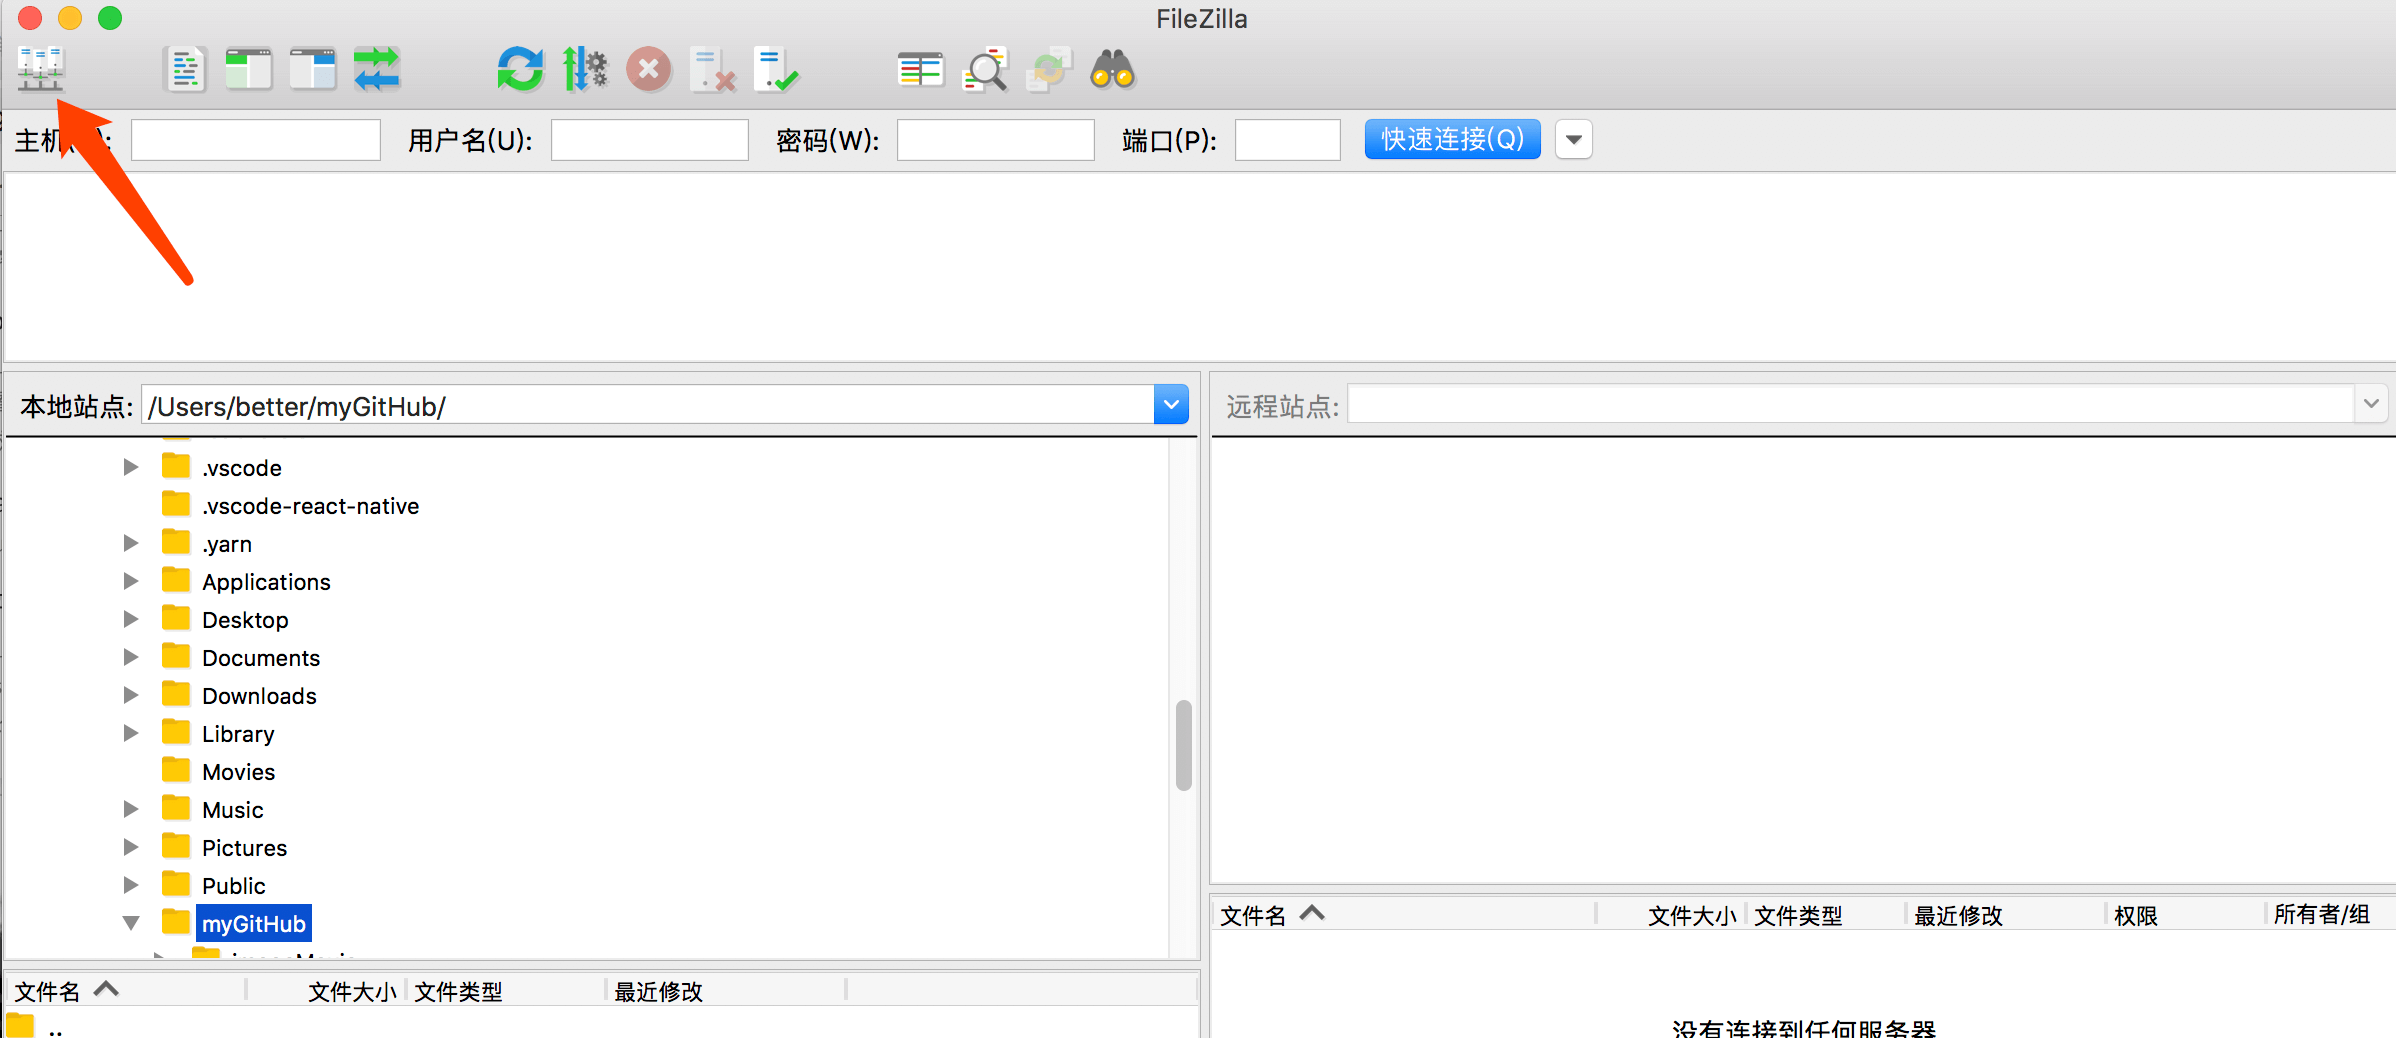This screenshot has height=1038, width=2396.
Task: Sort remote files by 权限 column
Action: pyautogui.click(x=2186, y=915)
